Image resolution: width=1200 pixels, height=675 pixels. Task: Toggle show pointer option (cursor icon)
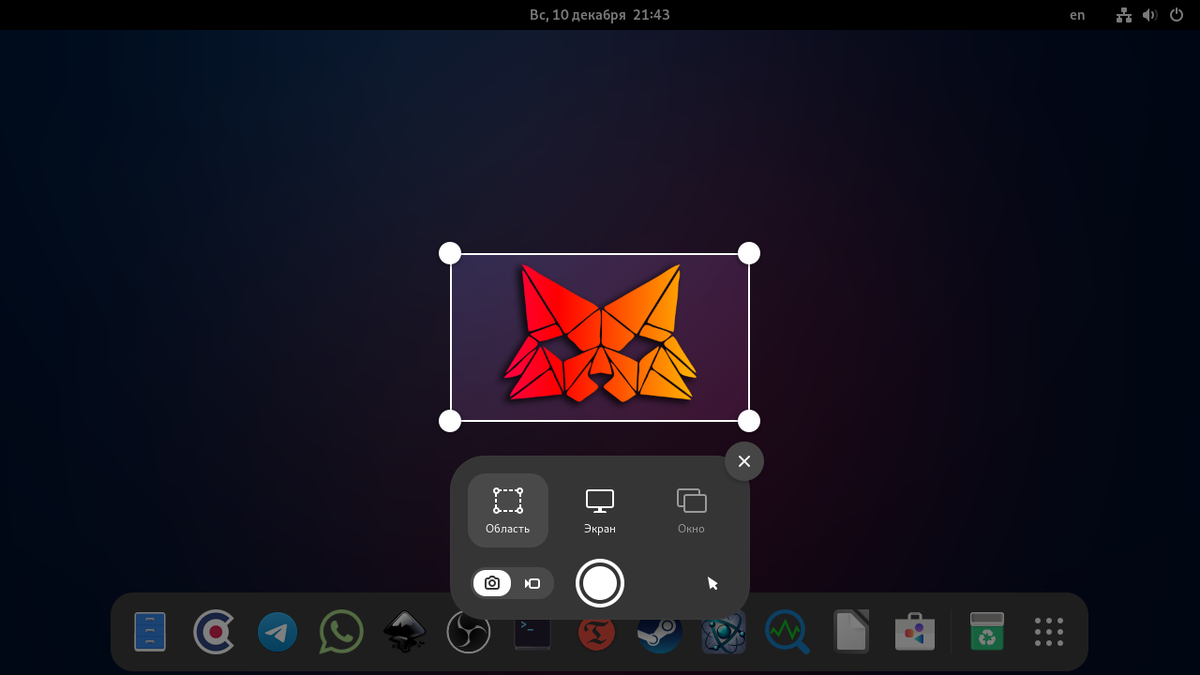(x=713, y=583)
